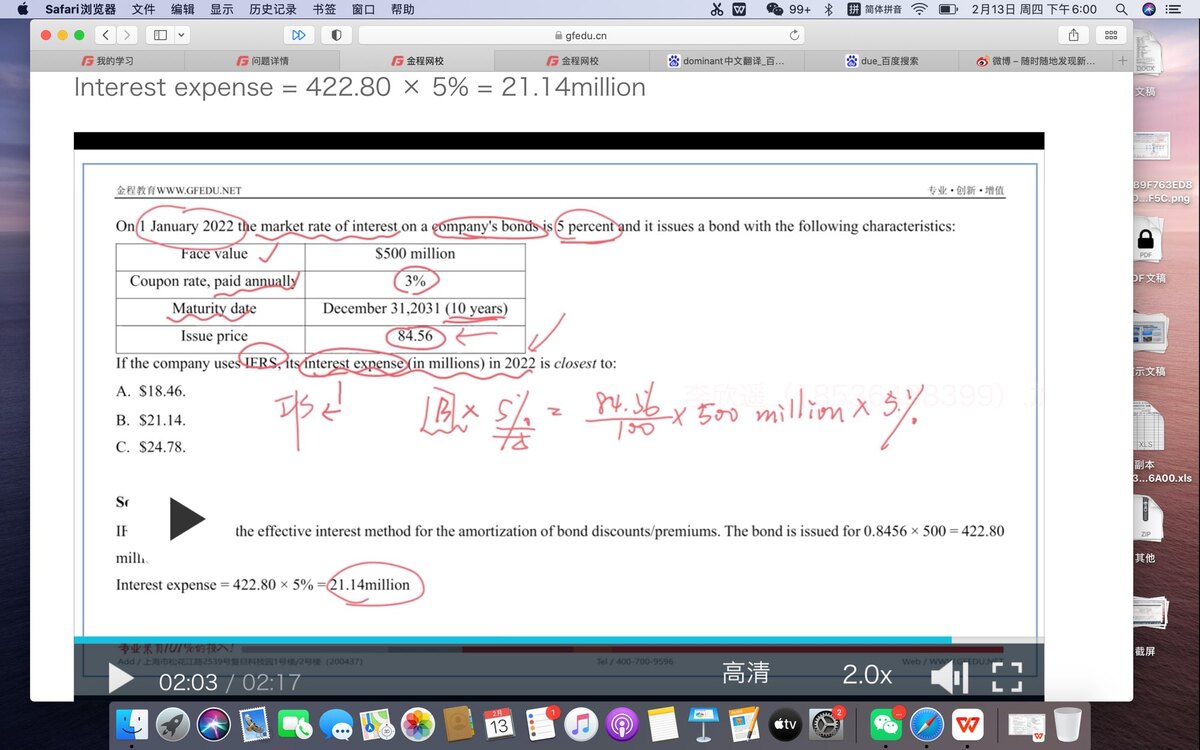Open 文件 menu
The height and width of the screenshot is (750, 1200).
coord(144,9)
